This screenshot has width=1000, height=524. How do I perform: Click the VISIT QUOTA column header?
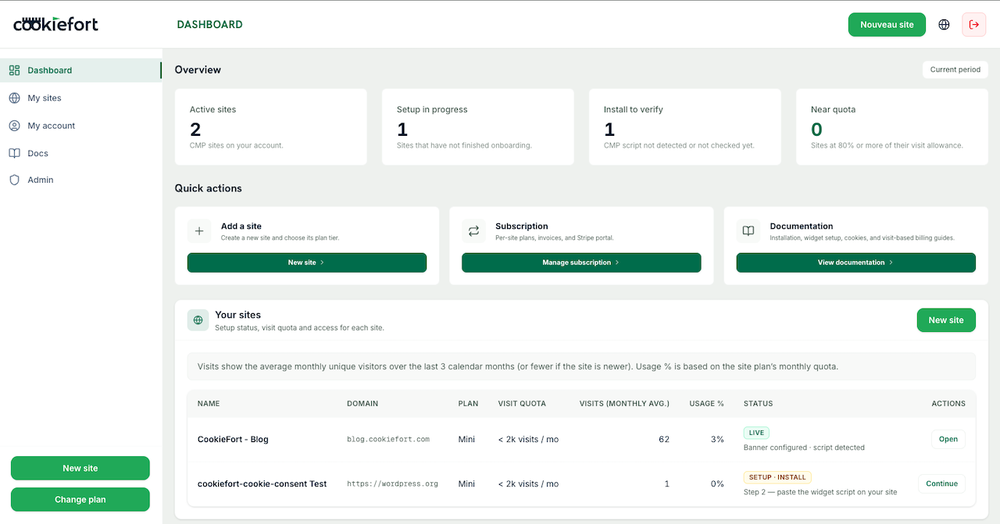(522, 404)
